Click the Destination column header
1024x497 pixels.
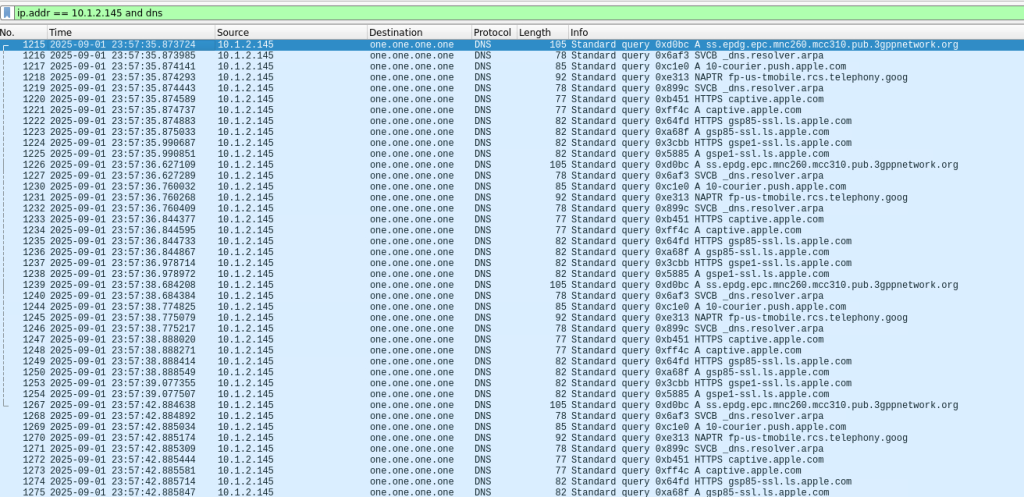point(417,33)
